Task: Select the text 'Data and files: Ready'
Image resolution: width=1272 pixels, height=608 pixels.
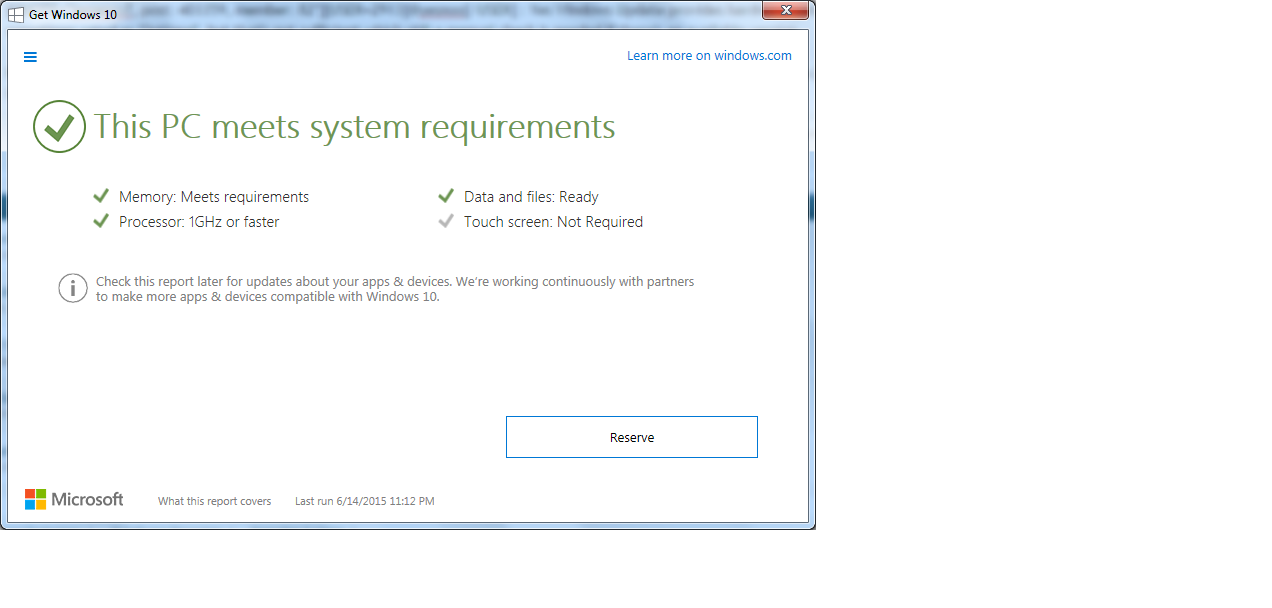Action: 531,197
